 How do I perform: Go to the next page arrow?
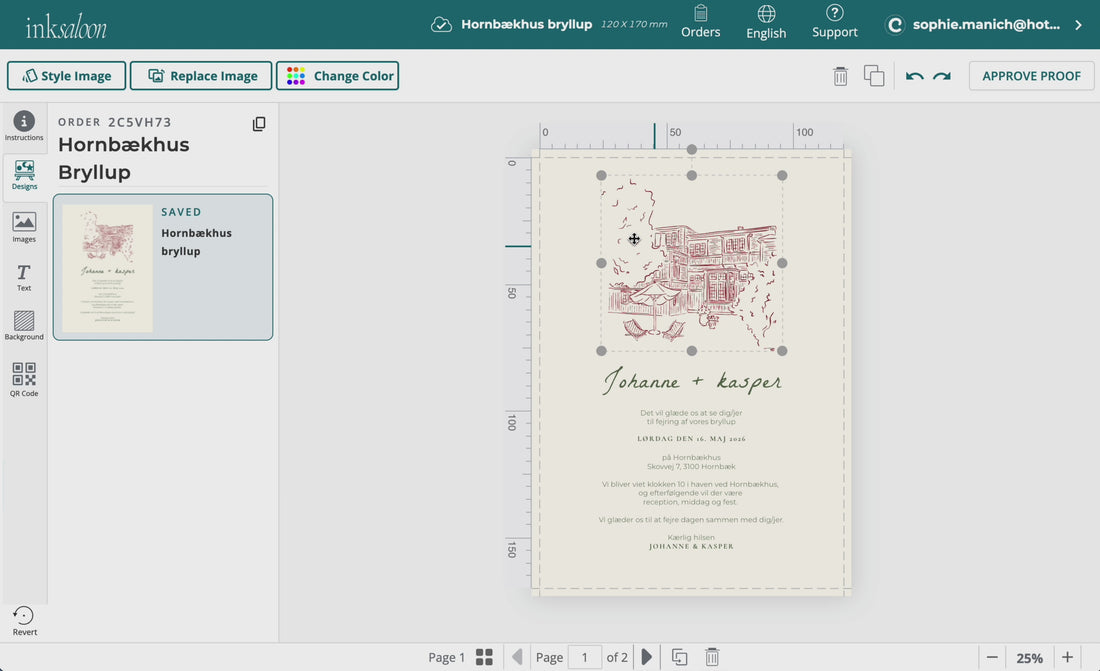647,657
